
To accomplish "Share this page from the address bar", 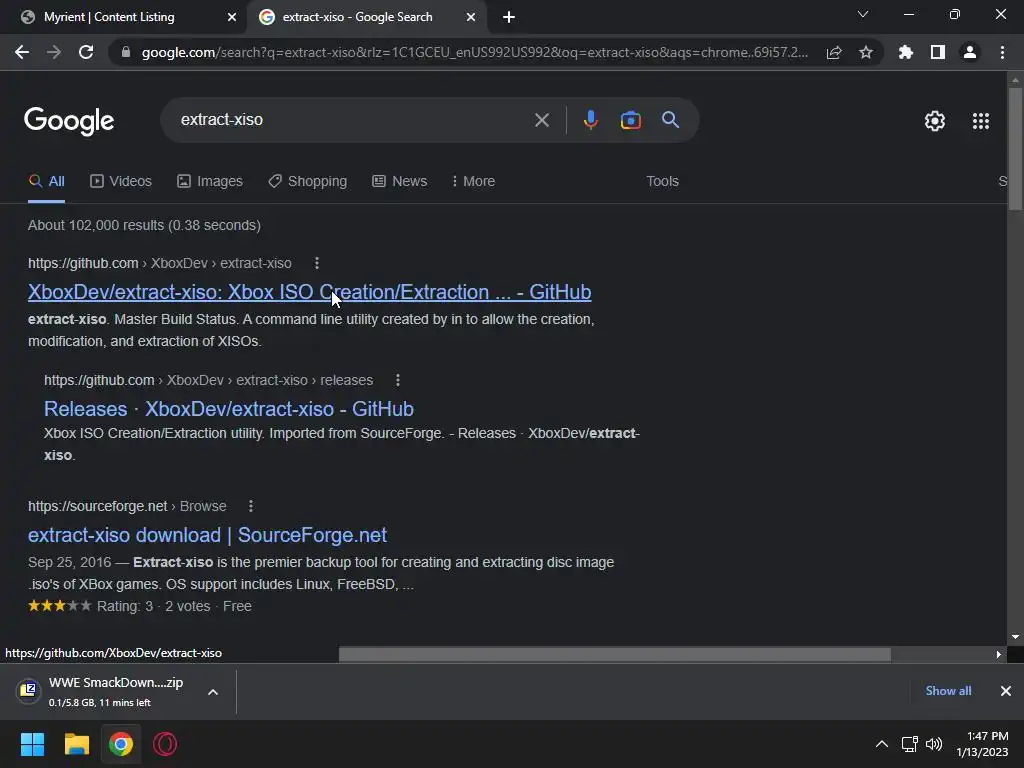I will [x=834, y=53].
